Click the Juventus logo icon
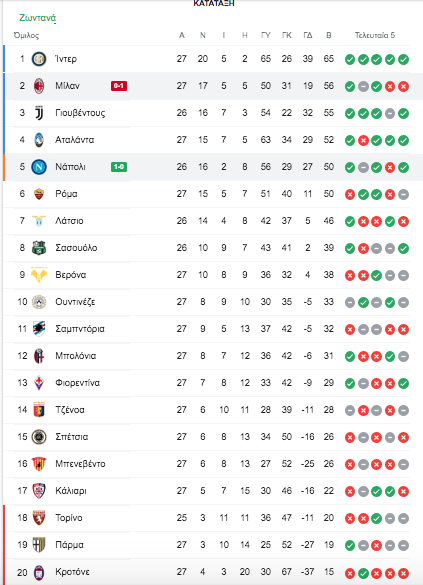The height and width of the screenshot is (585, 423). pos(39,113)
